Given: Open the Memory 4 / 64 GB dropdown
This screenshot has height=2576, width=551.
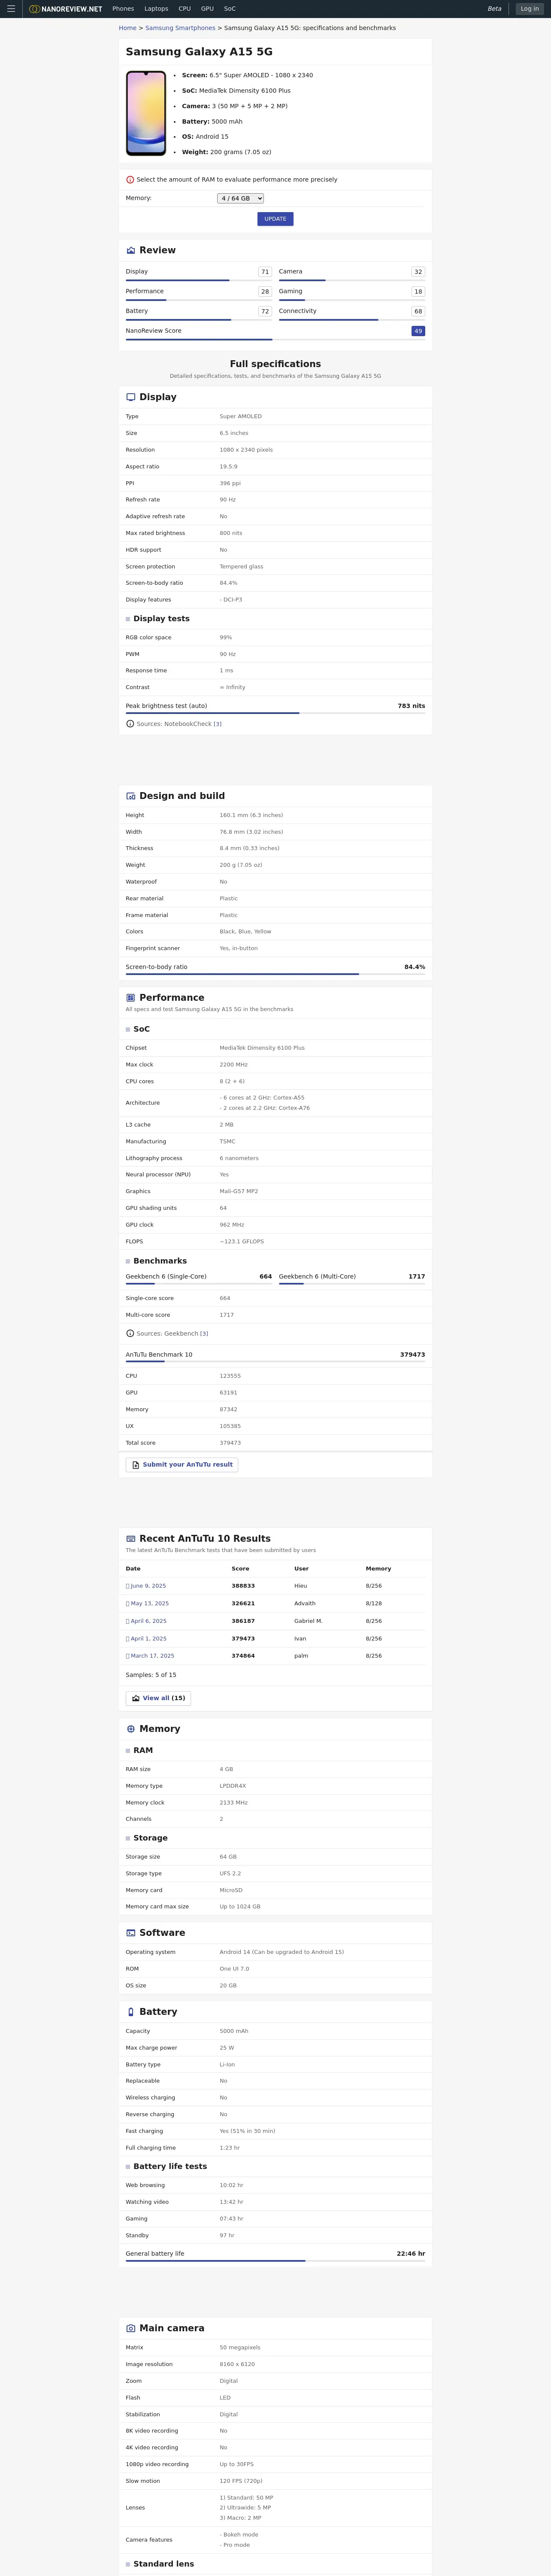Looking at the screenshot, I should pyautogui.click(x=240, y=198).
